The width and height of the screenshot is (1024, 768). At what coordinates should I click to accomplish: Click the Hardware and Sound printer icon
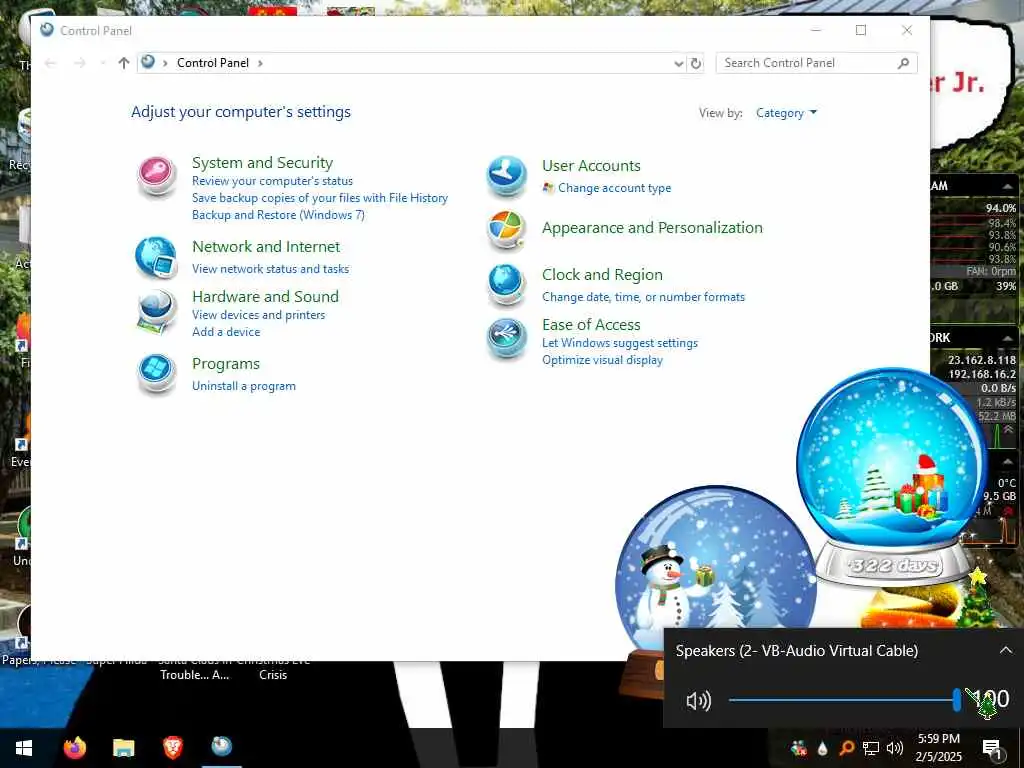[x=157, y=312]
